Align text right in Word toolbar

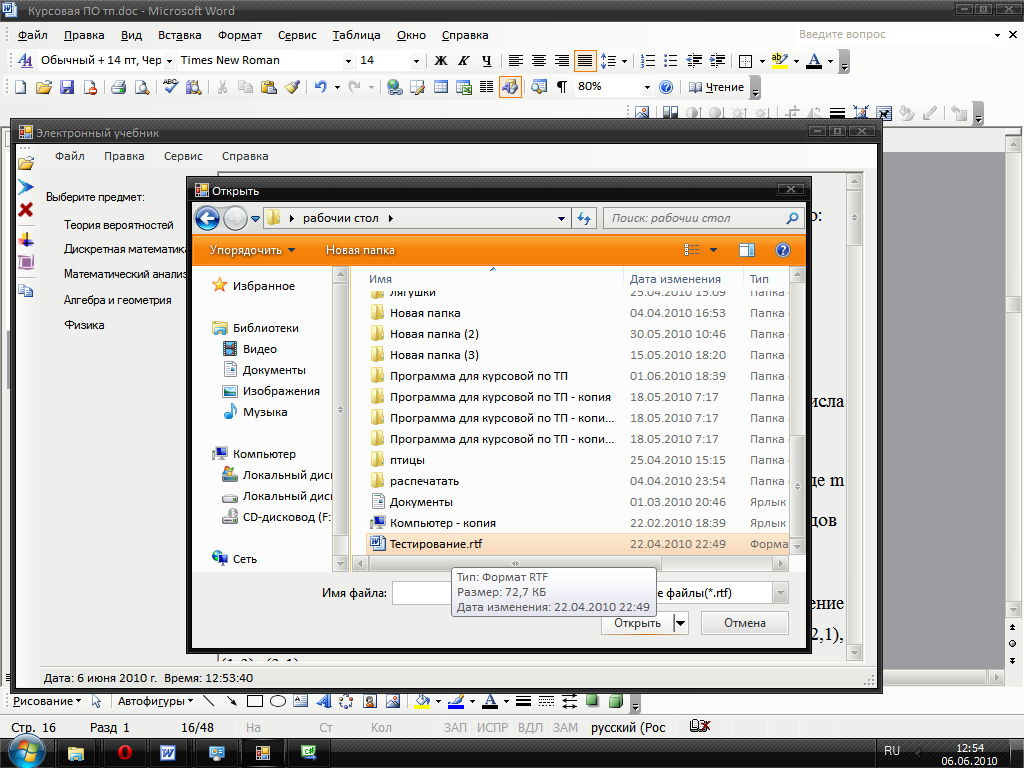click(x=562, y=61)
